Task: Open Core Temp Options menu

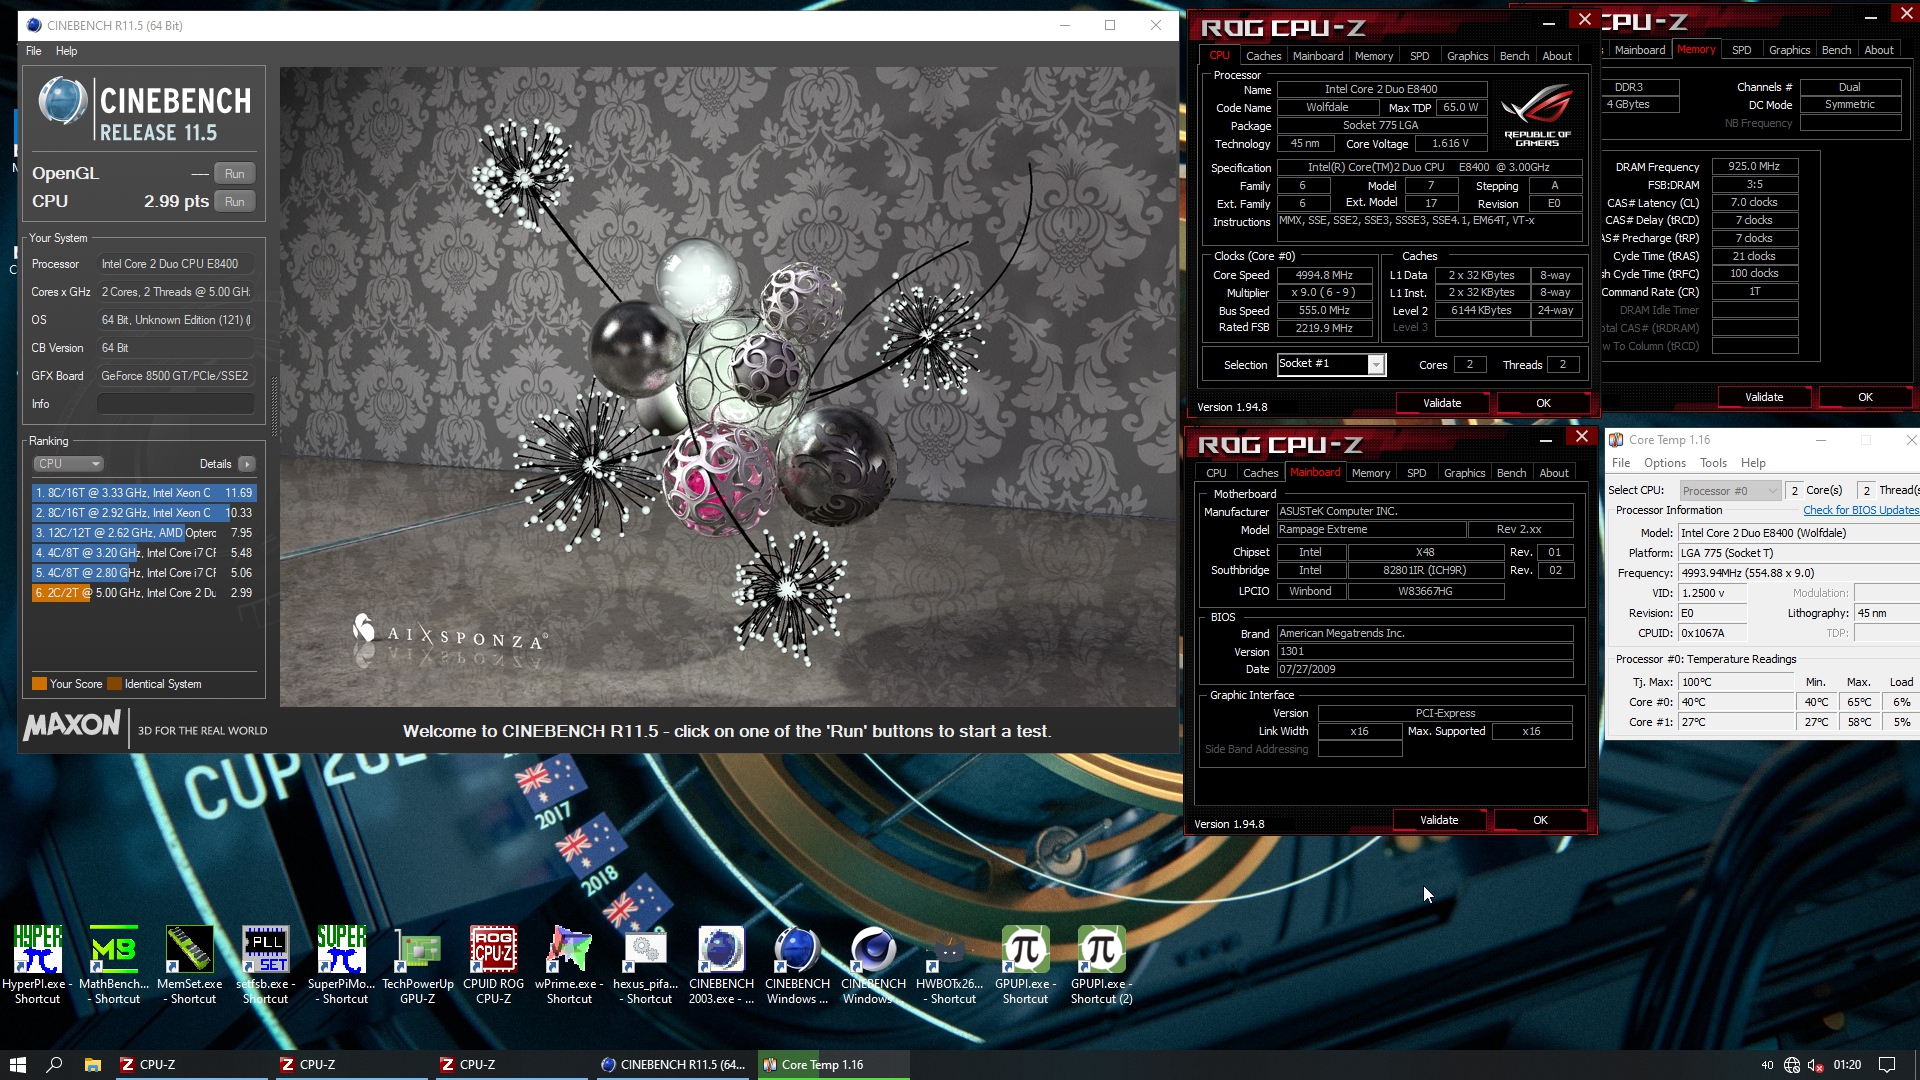Action: point(1664,463)
